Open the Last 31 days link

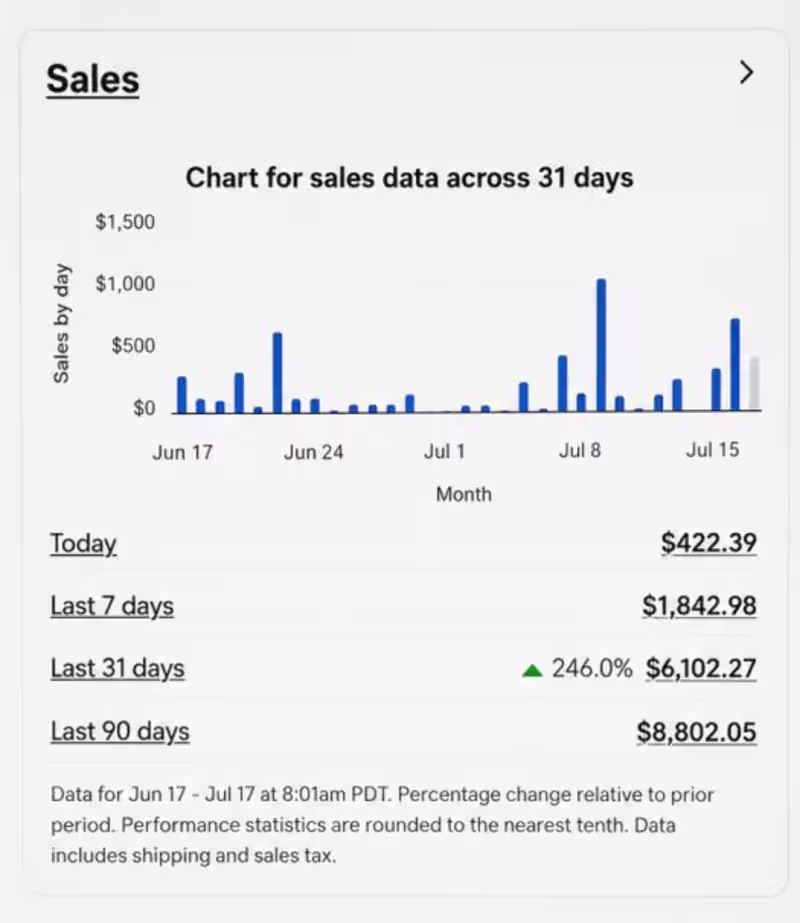click(x=117, y=668)
